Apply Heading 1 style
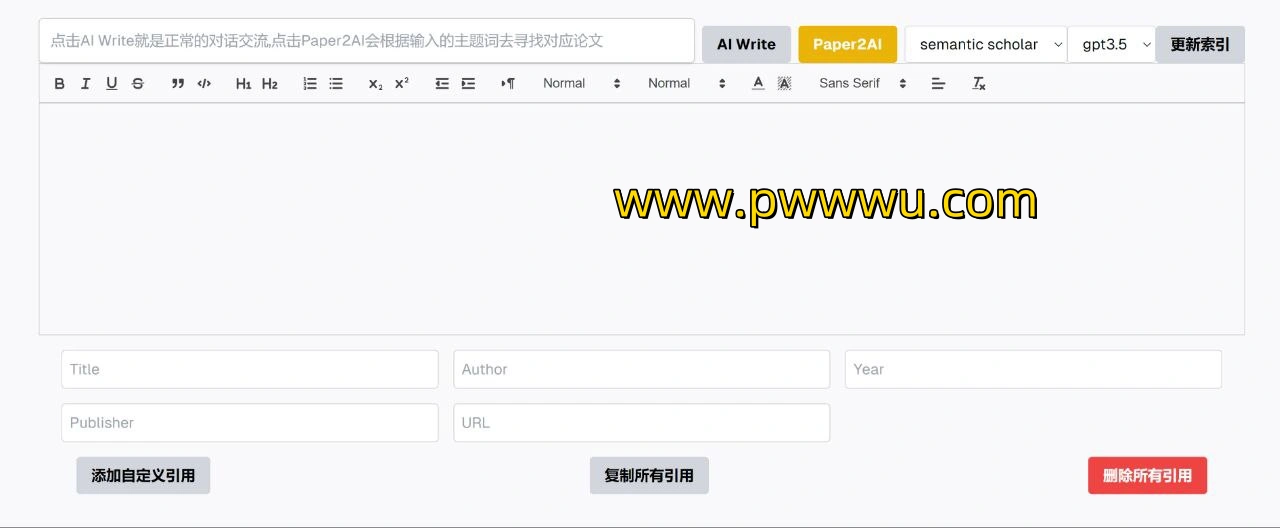 243,84
